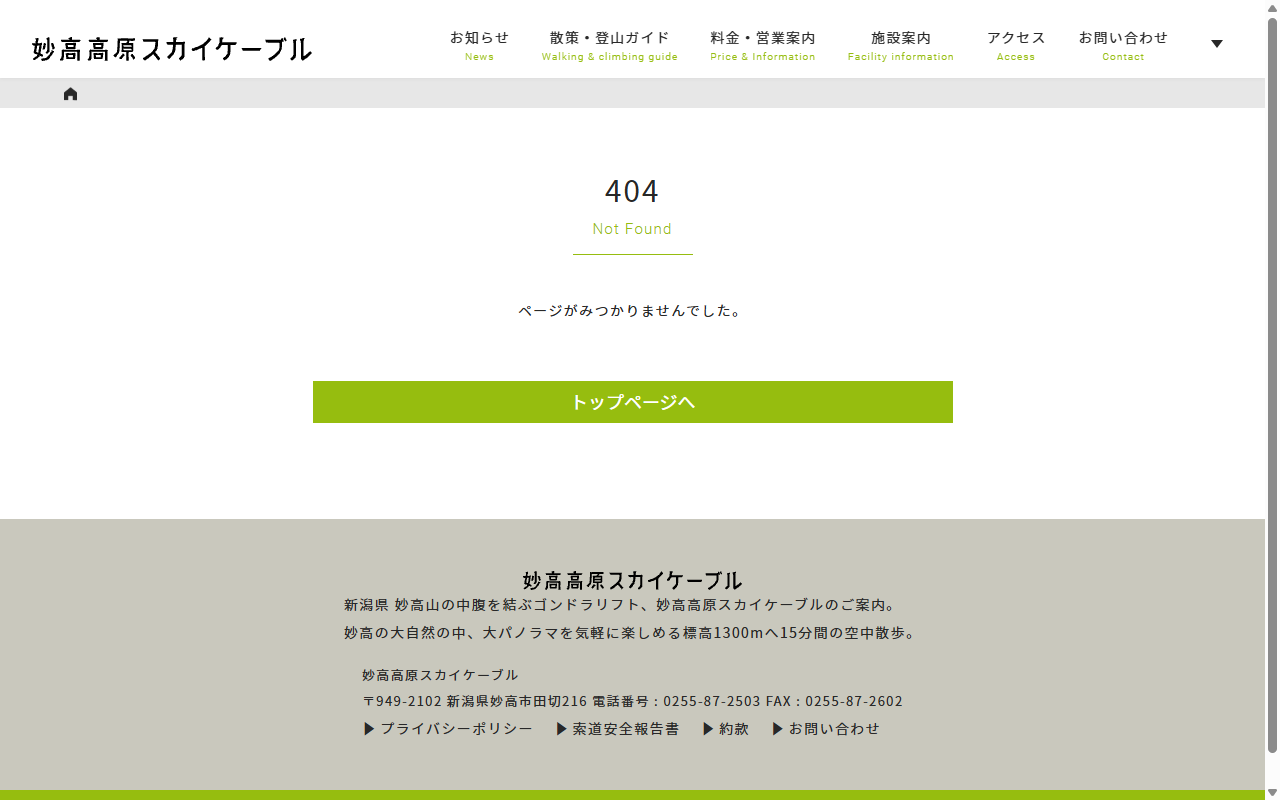This screenshot has width=1280, height=800.
Task: Click the scrollbar up arrow
Action: [x=1272, y=8]
